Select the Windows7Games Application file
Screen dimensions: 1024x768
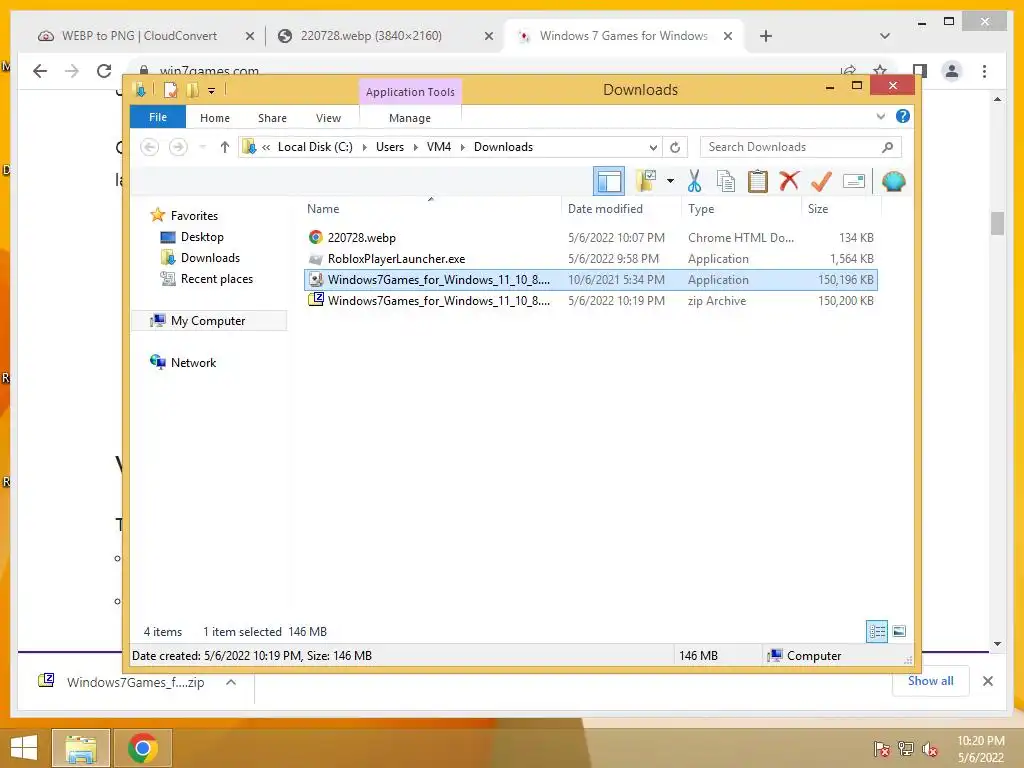click(591, 280)
